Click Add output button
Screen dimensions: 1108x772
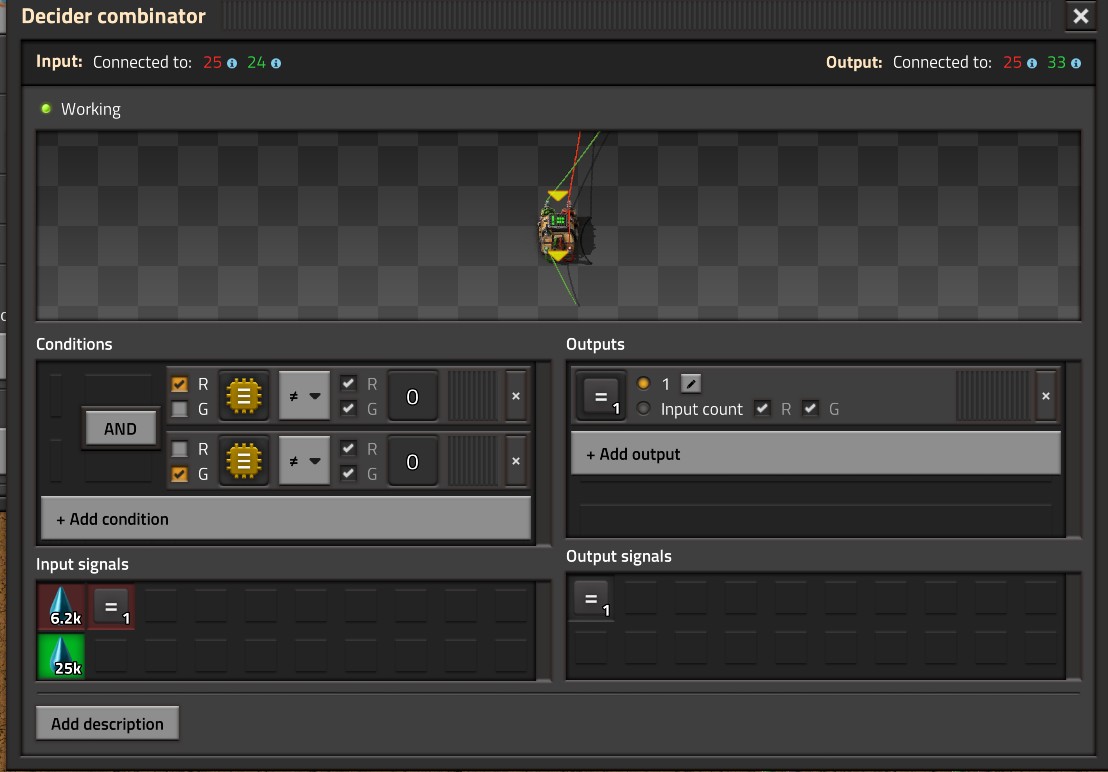point(815,453)
